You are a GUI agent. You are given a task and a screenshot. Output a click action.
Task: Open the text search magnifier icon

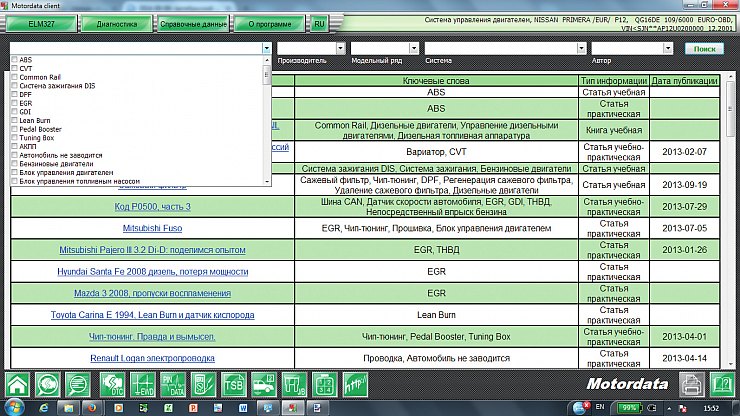[x=78, y=384]
